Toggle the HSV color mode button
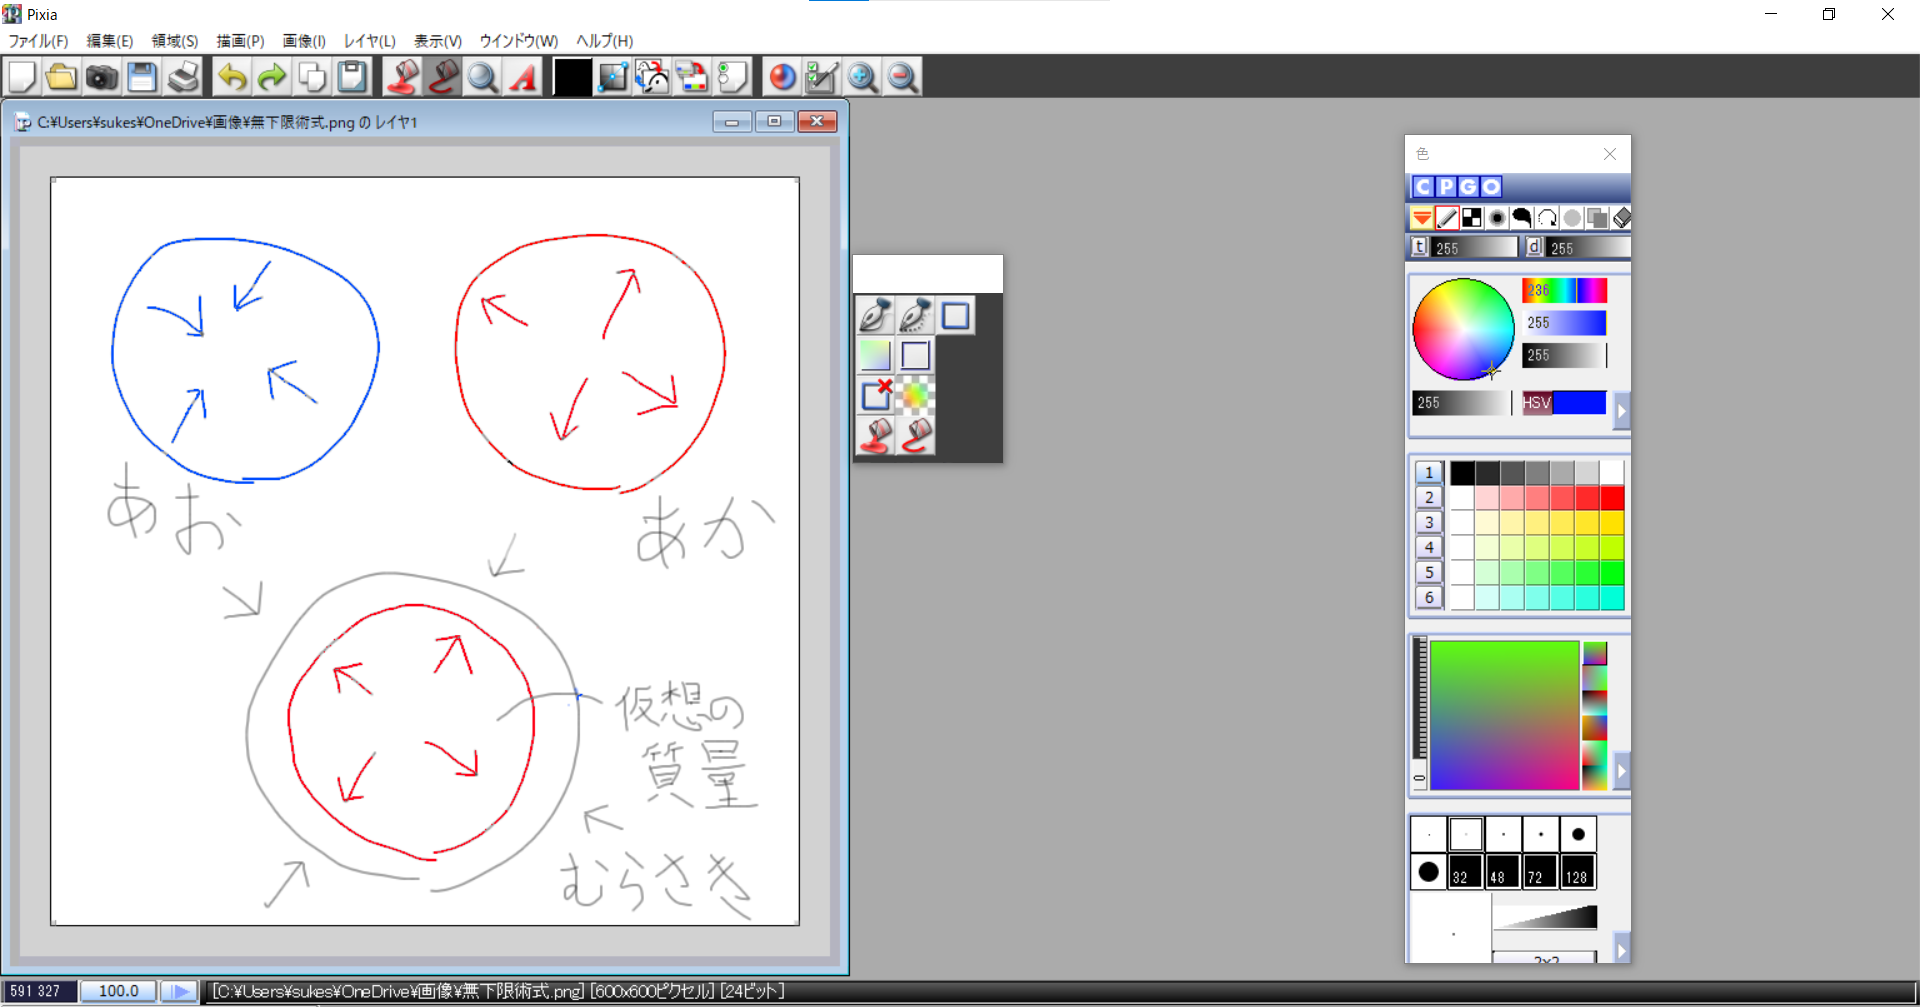Viewport: 1920px width, 1007px height. coord(1536,403)
